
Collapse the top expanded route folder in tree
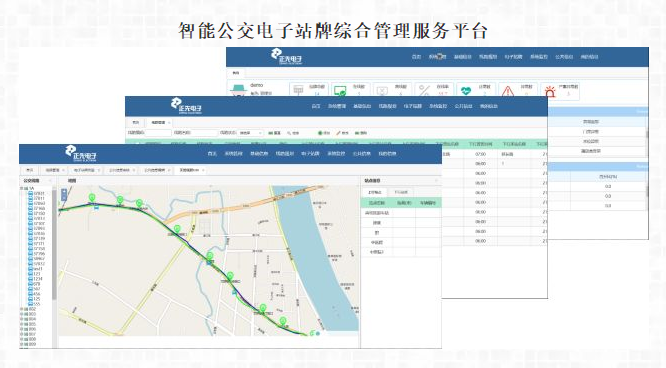click(22, 188)
